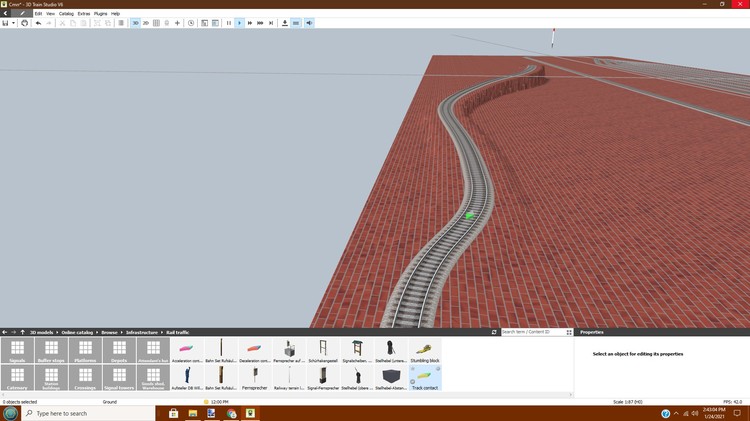Open the Plugins menu
Image resolution: width=750 pixels, height=421 pixels.
[100, 13]
